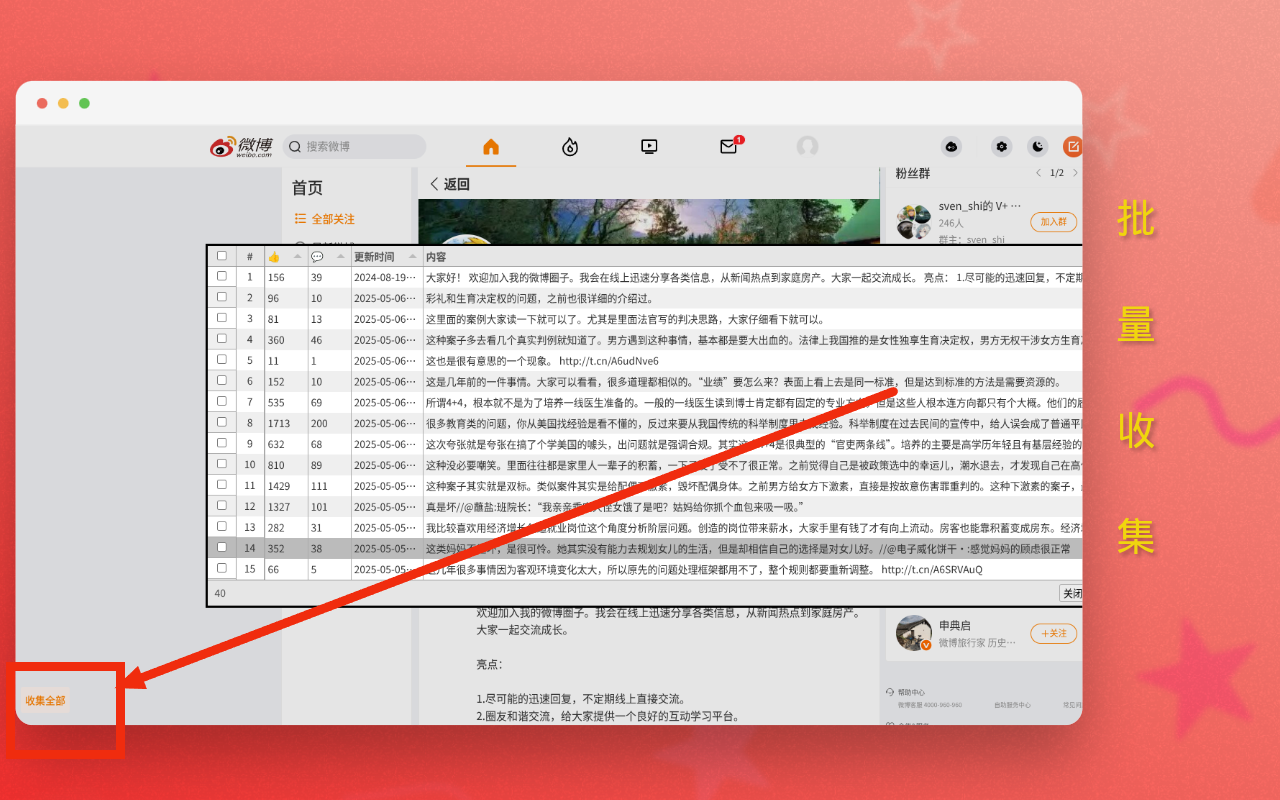
Task: Click 加入群 to join the fan group
Action: (1053, 222)
